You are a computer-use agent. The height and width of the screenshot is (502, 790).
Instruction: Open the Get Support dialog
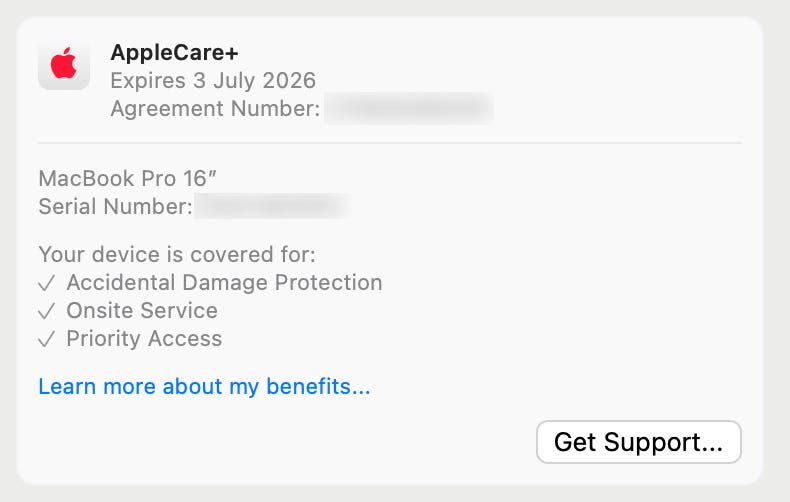point(638,442)
